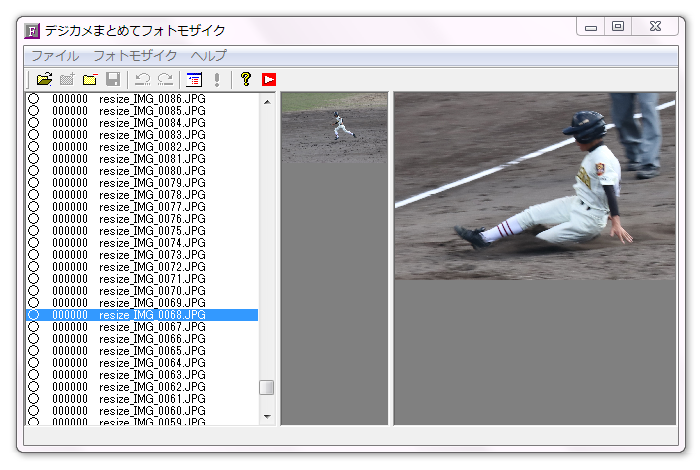The width and height of the screenshot is (700, 470).
Task: Select resize_IMG_0086.JPG in the list
Action: tap(142, 99)
